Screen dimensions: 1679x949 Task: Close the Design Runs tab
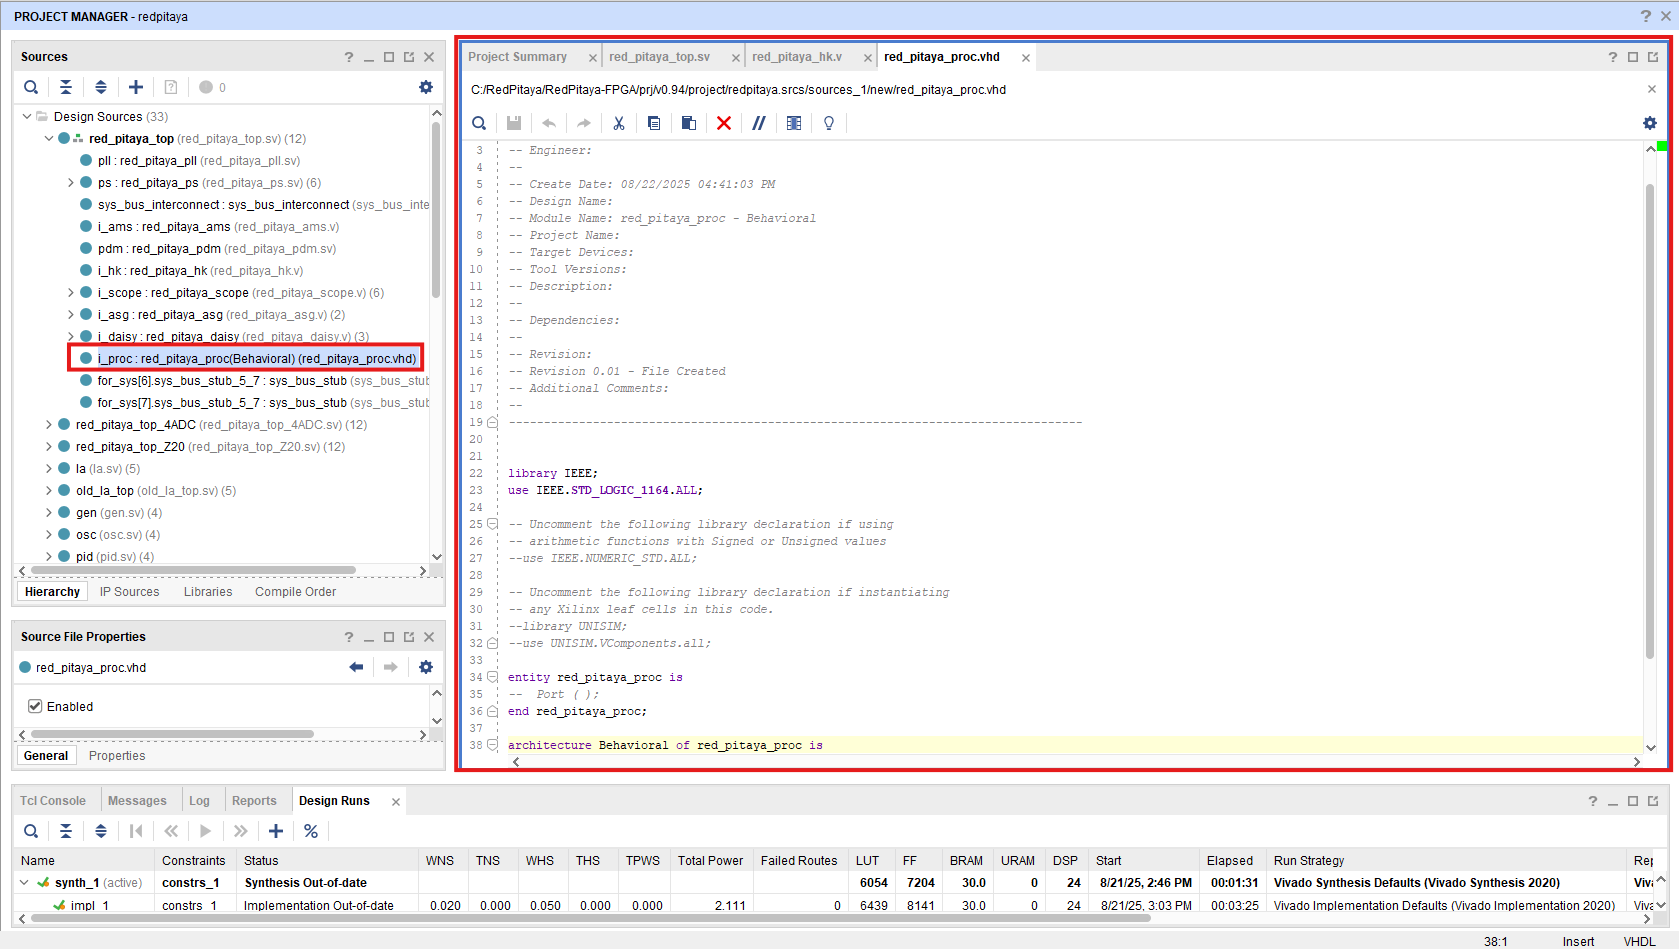[396, 802]
